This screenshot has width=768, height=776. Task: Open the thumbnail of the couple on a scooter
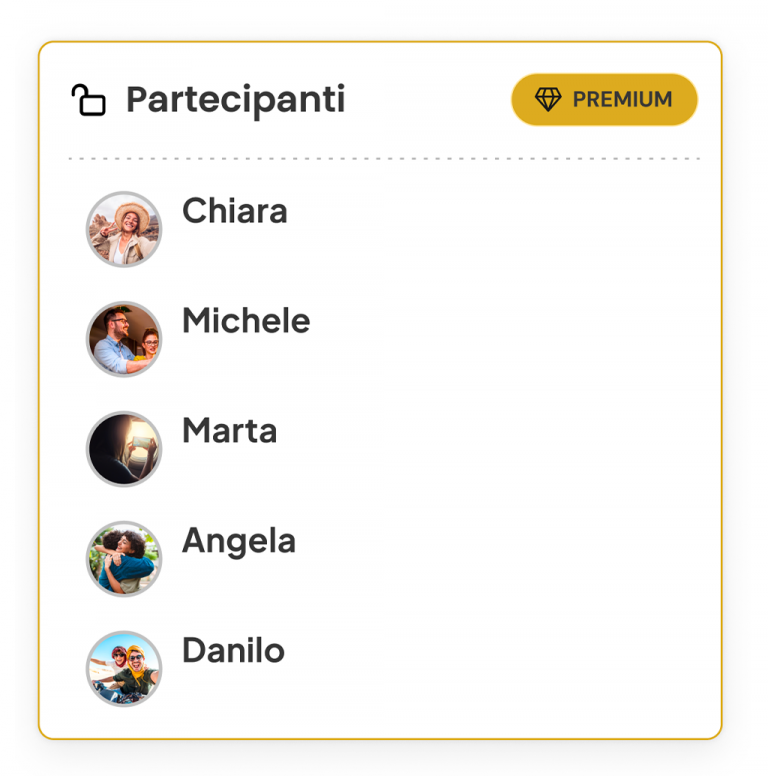(x=124, y=669)
